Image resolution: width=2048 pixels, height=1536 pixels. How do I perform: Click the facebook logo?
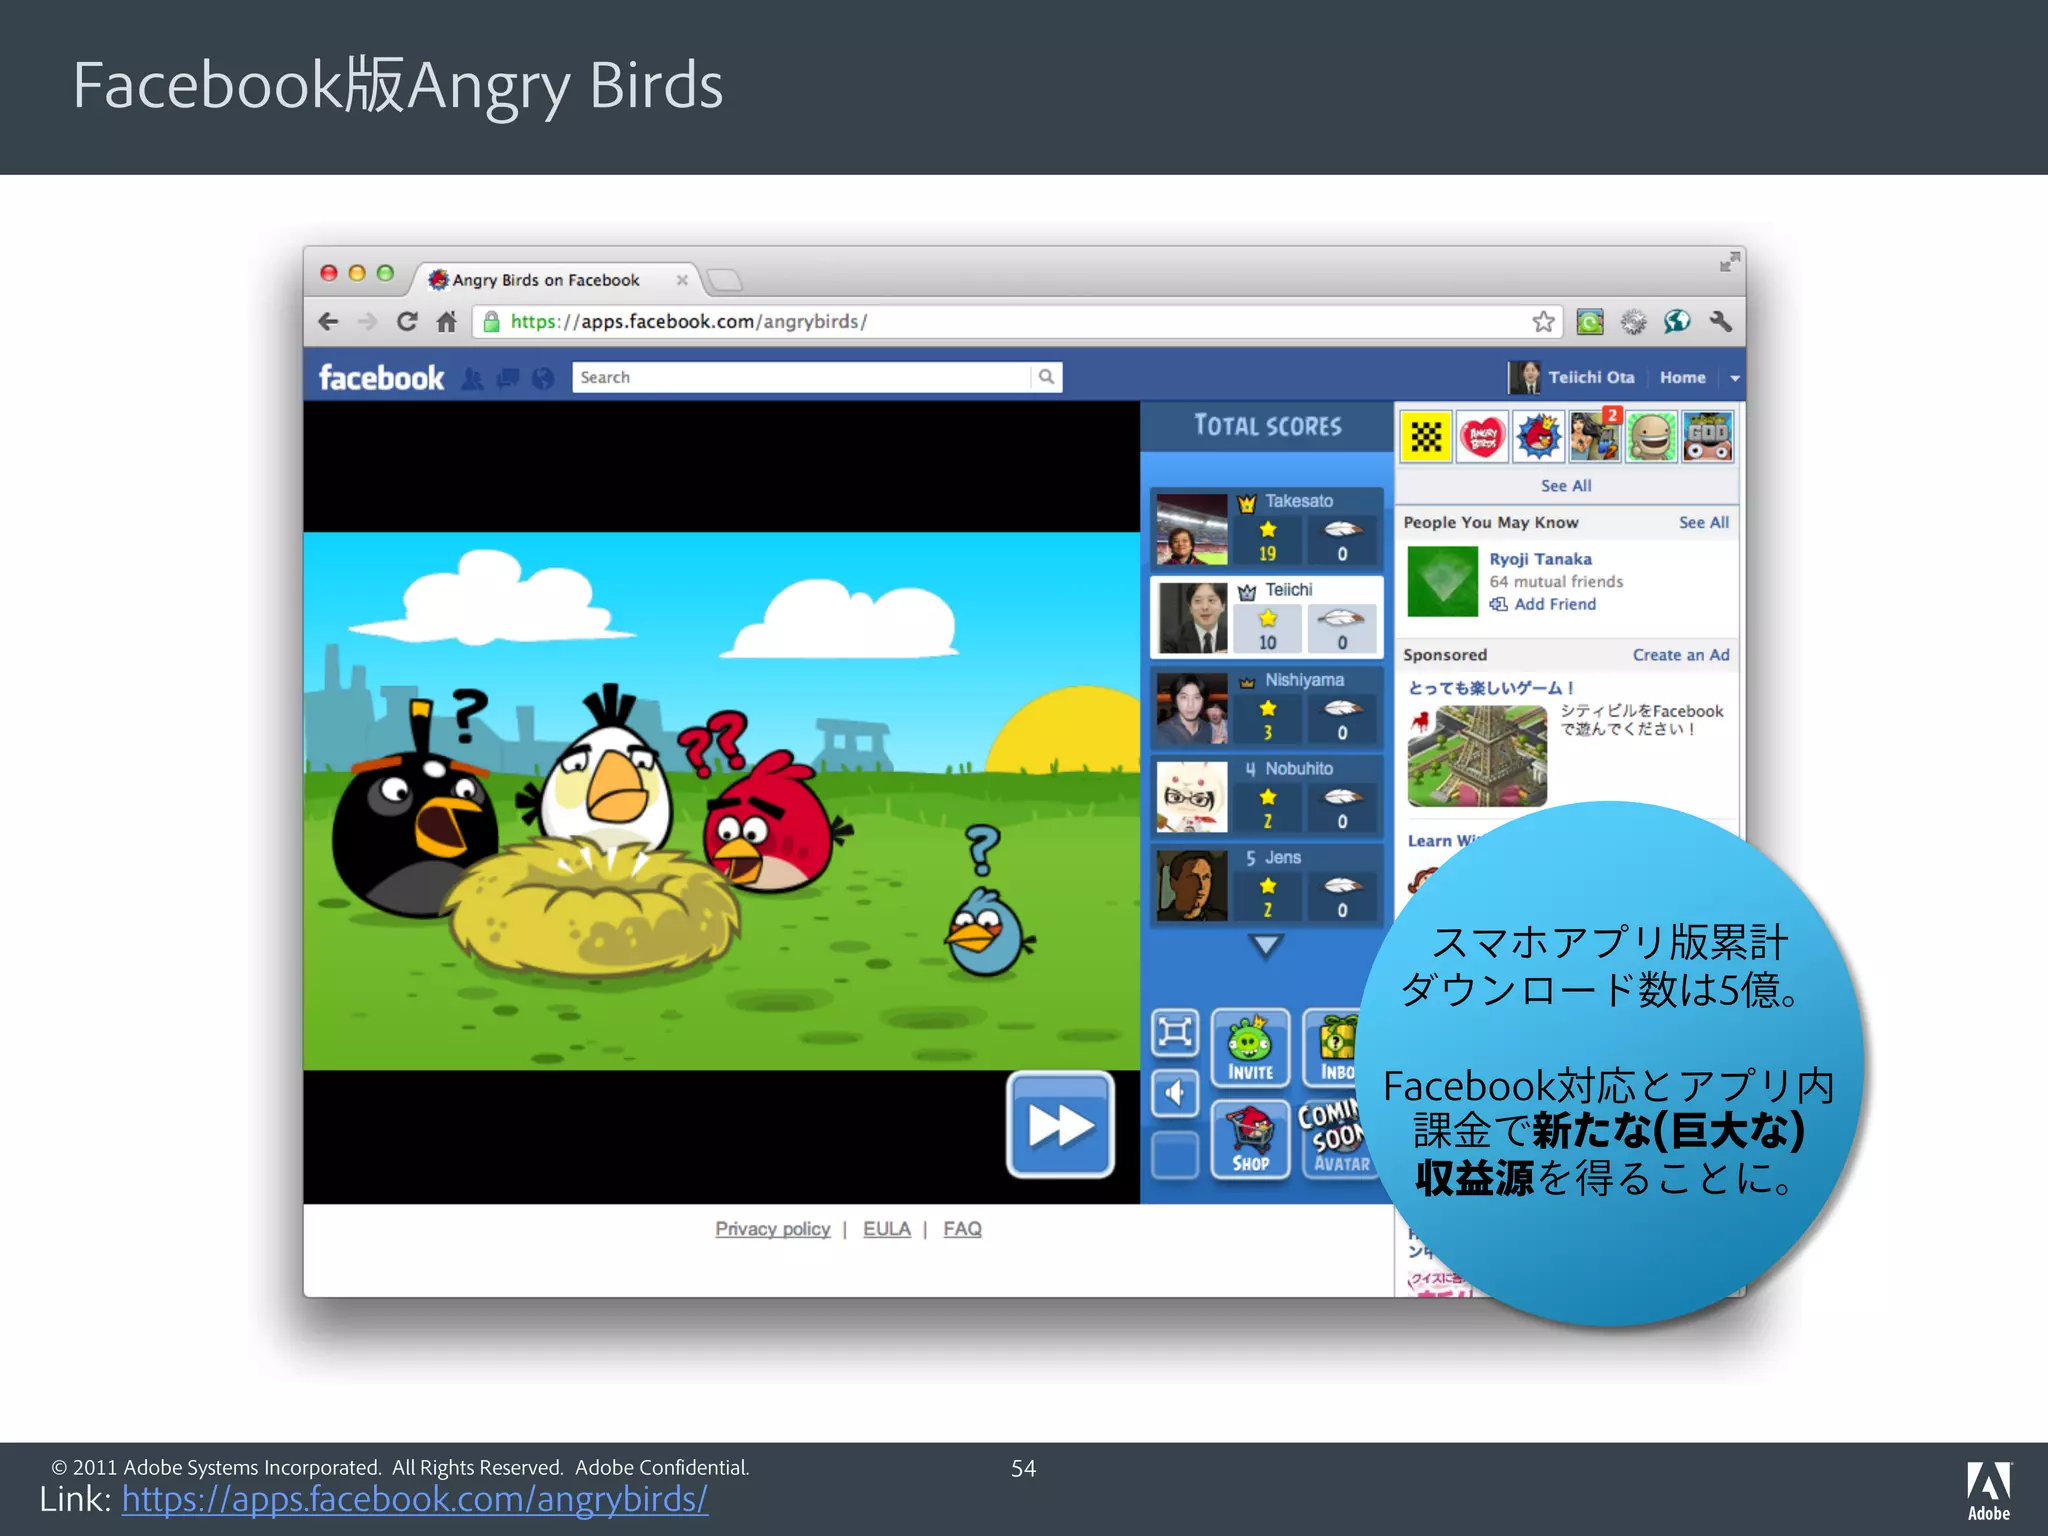click(x=381, y=378)
